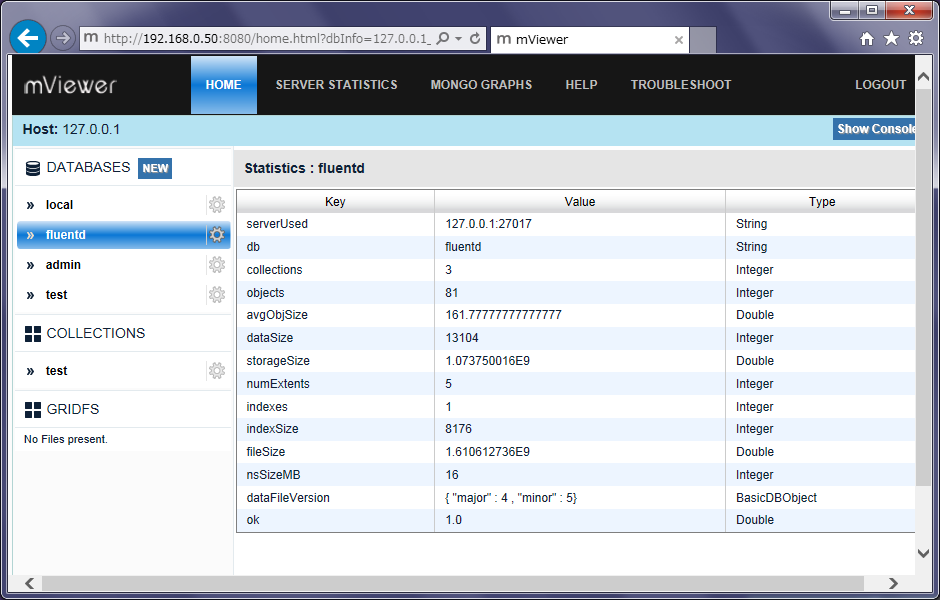Click the value 161.77777777777777
Image resolution: width=940 pixels, height=600 pixels.
pos(504,315)
